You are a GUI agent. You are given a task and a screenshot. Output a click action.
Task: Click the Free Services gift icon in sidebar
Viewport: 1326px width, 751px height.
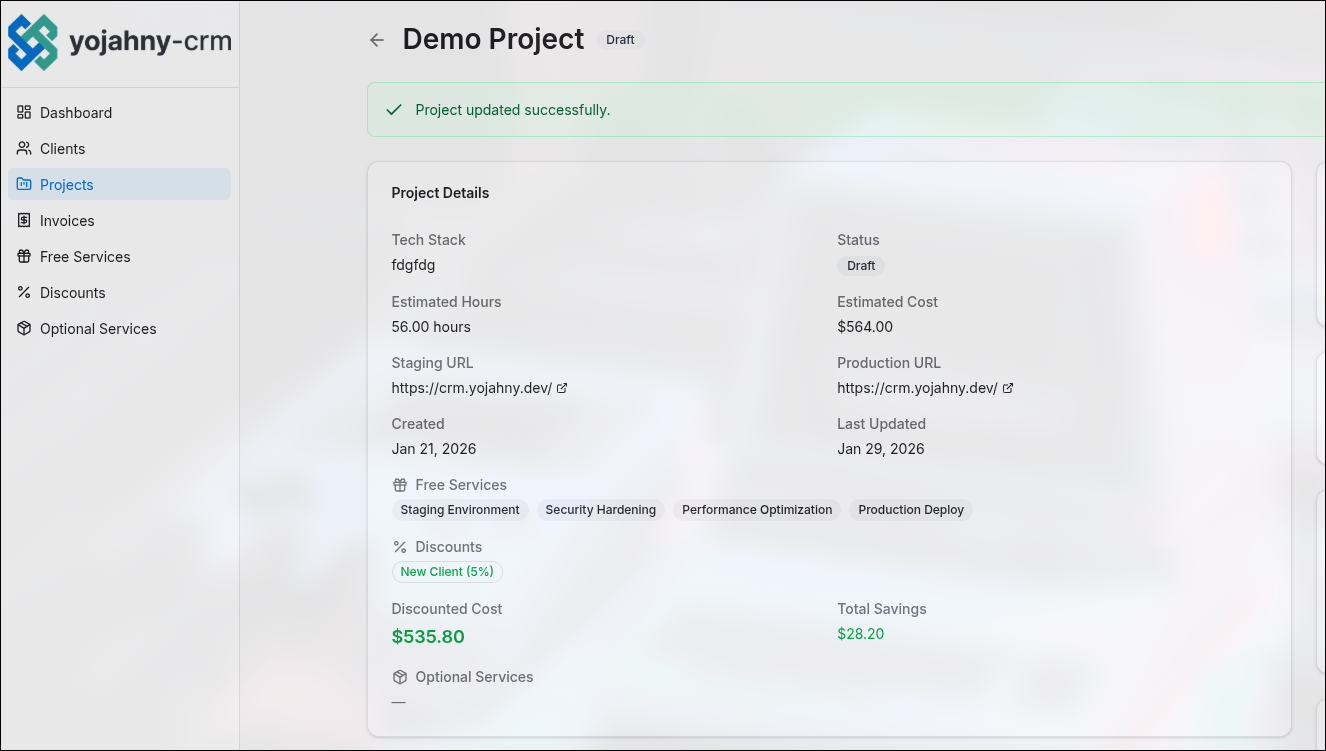pyautogui.click(x=24, y=256)
